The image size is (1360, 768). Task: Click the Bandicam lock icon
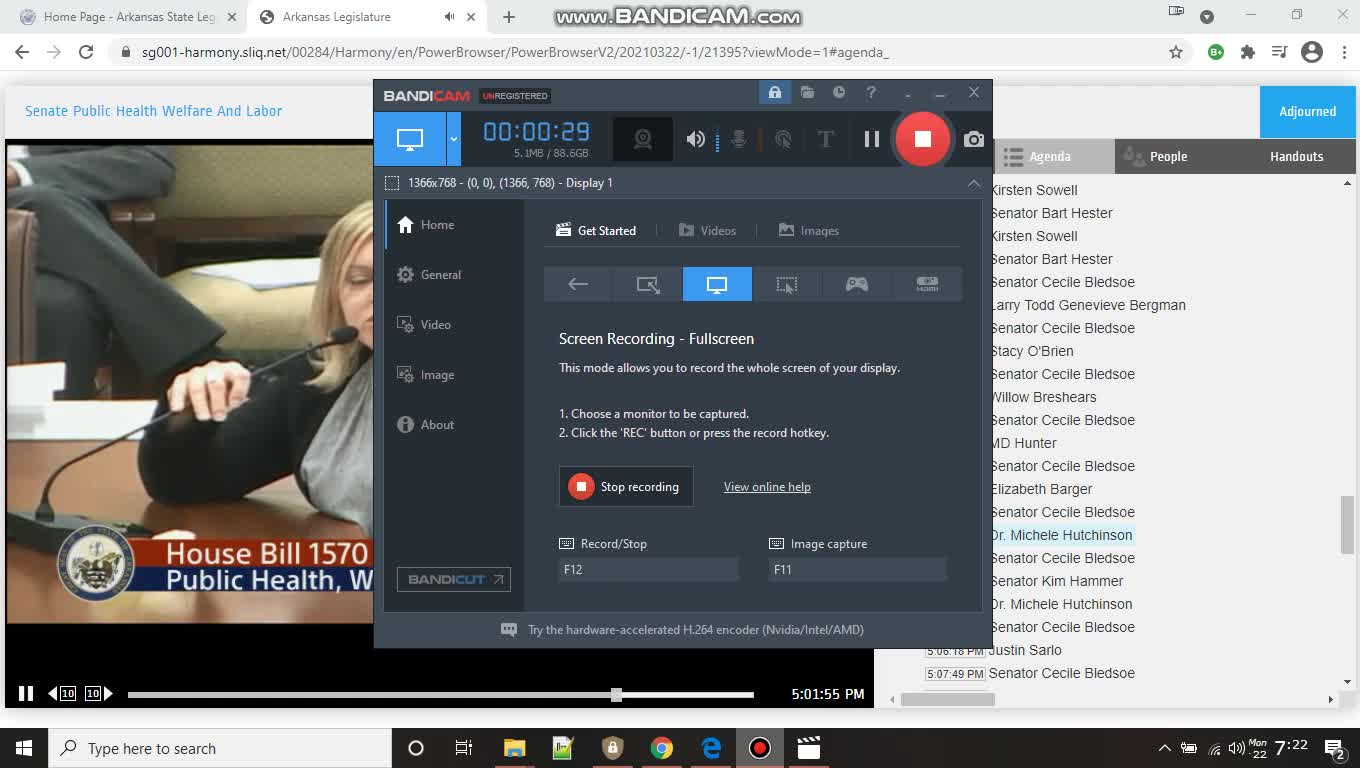point(774,93)
